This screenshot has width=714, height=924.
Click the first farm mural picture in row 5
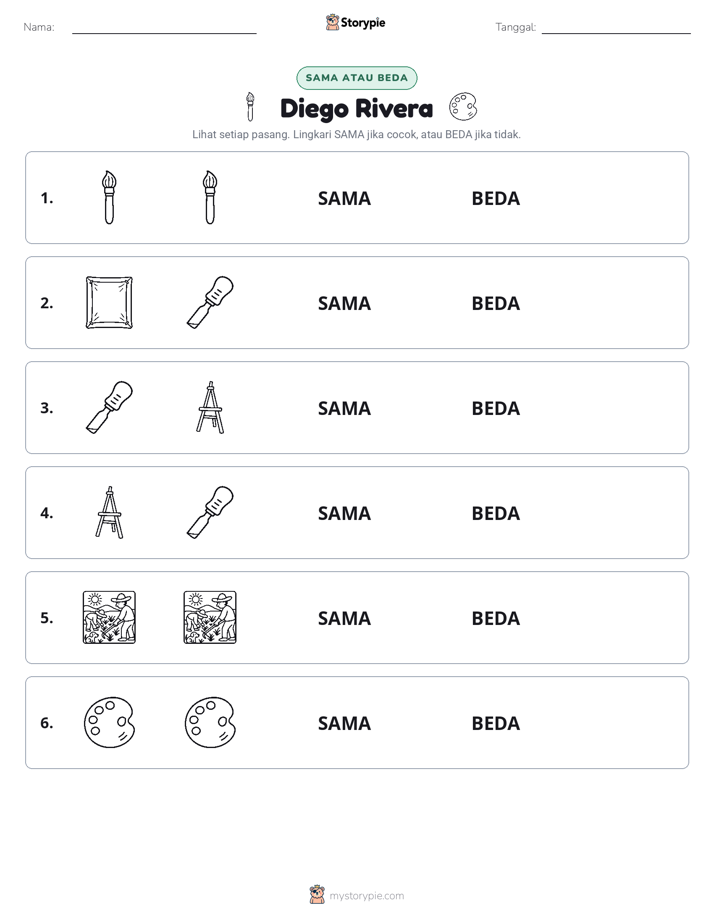pos(109,617)
